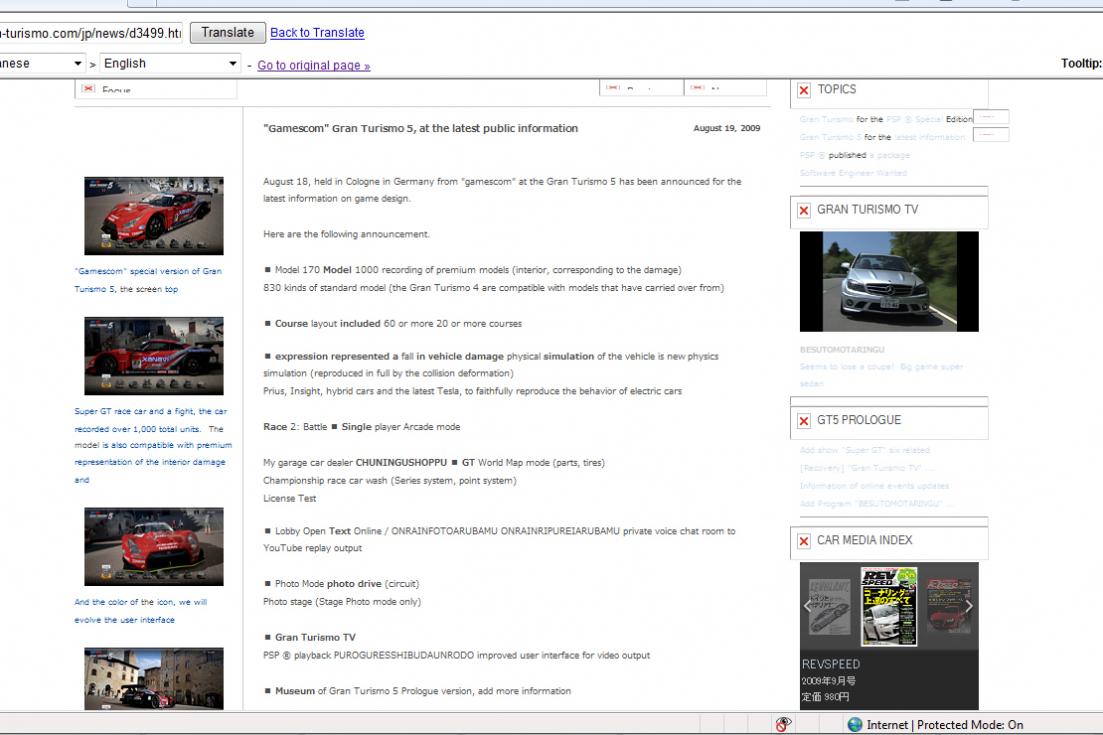
Task: Open the source language dropdown
Action: [42, 64]
